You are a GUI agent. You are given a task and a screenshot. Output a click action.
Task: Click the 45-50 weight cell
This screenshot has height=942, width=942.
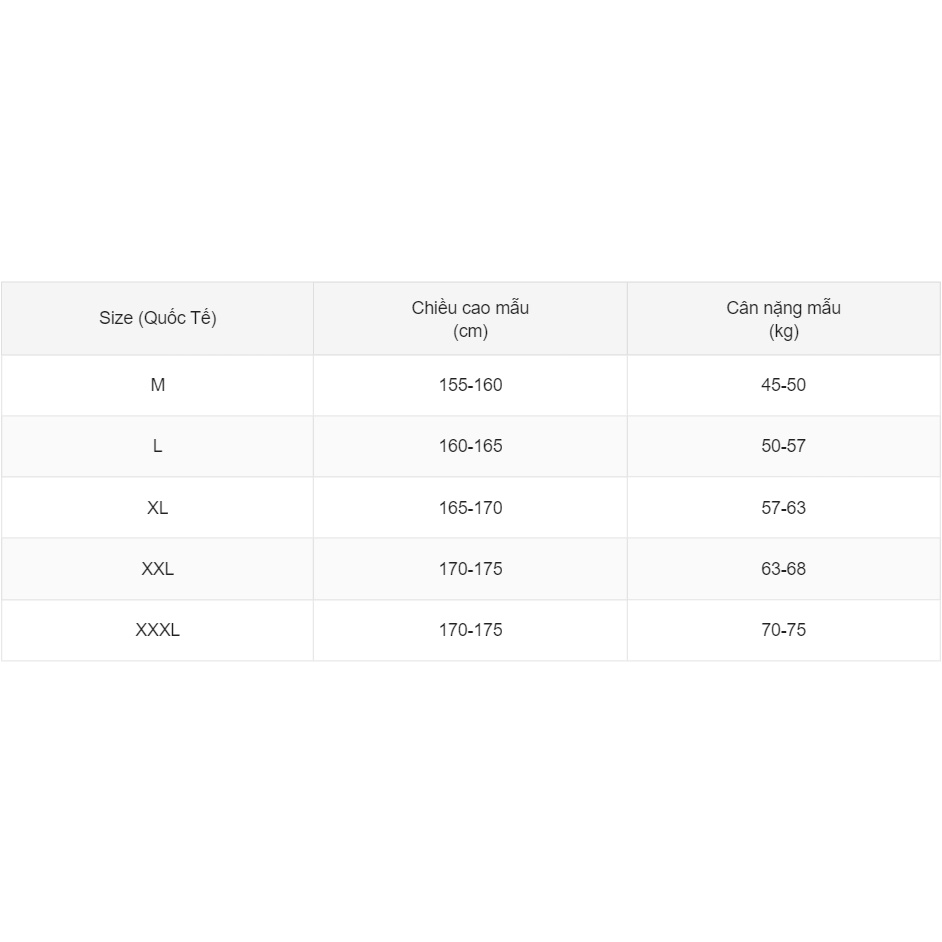click(783, 385)
